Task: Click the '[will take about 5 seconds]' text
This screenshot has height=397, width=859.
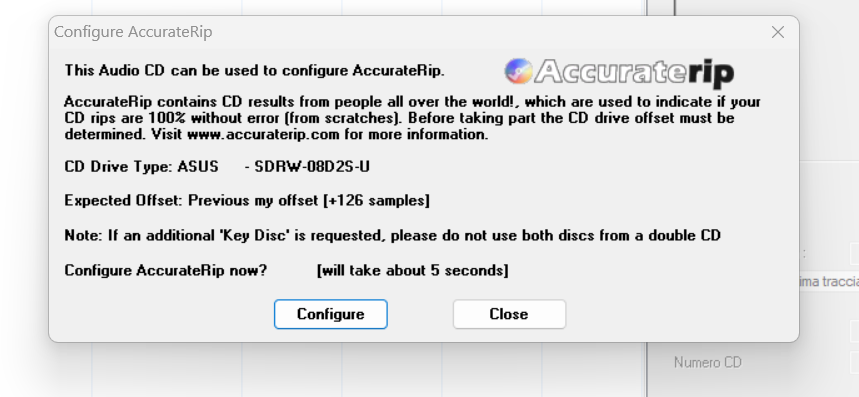Action: 413,271
